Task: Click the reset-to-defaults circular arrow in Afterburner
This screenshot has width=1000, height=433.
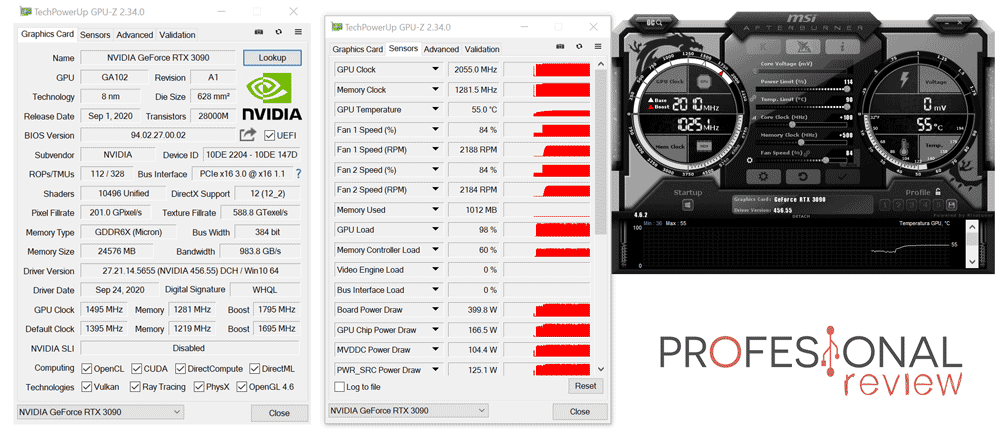Action: [803, 177]
